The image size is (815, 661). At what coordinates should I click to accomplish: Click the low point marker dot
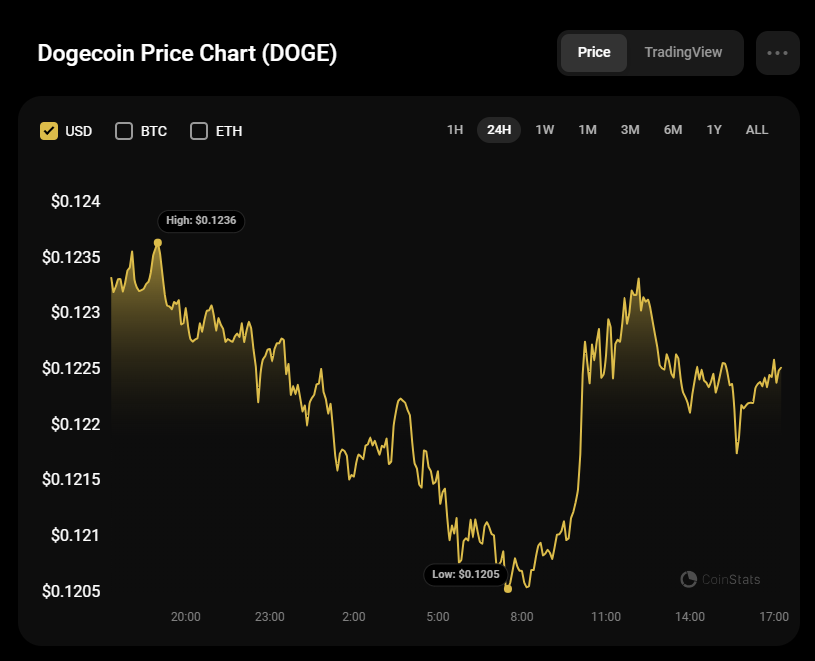(508, 589)
